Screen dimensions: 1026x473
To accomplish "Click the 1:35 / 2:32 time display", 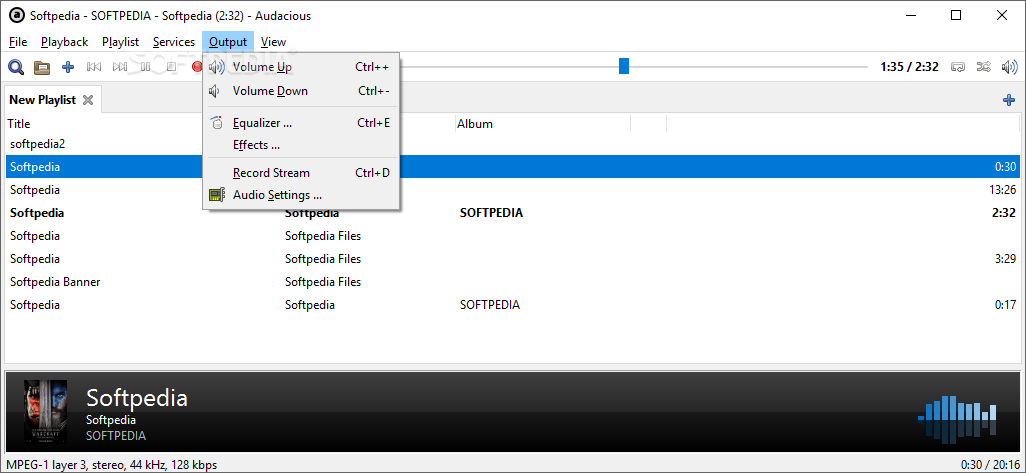I will coord(909,67).
